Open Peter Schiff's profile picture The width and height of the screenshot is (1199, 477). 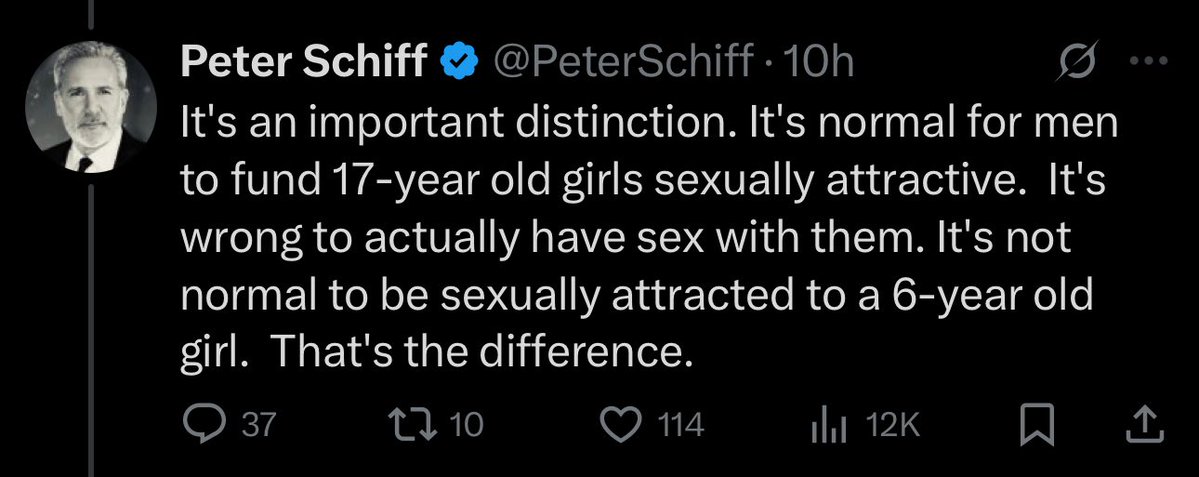[x=90, y=107]
